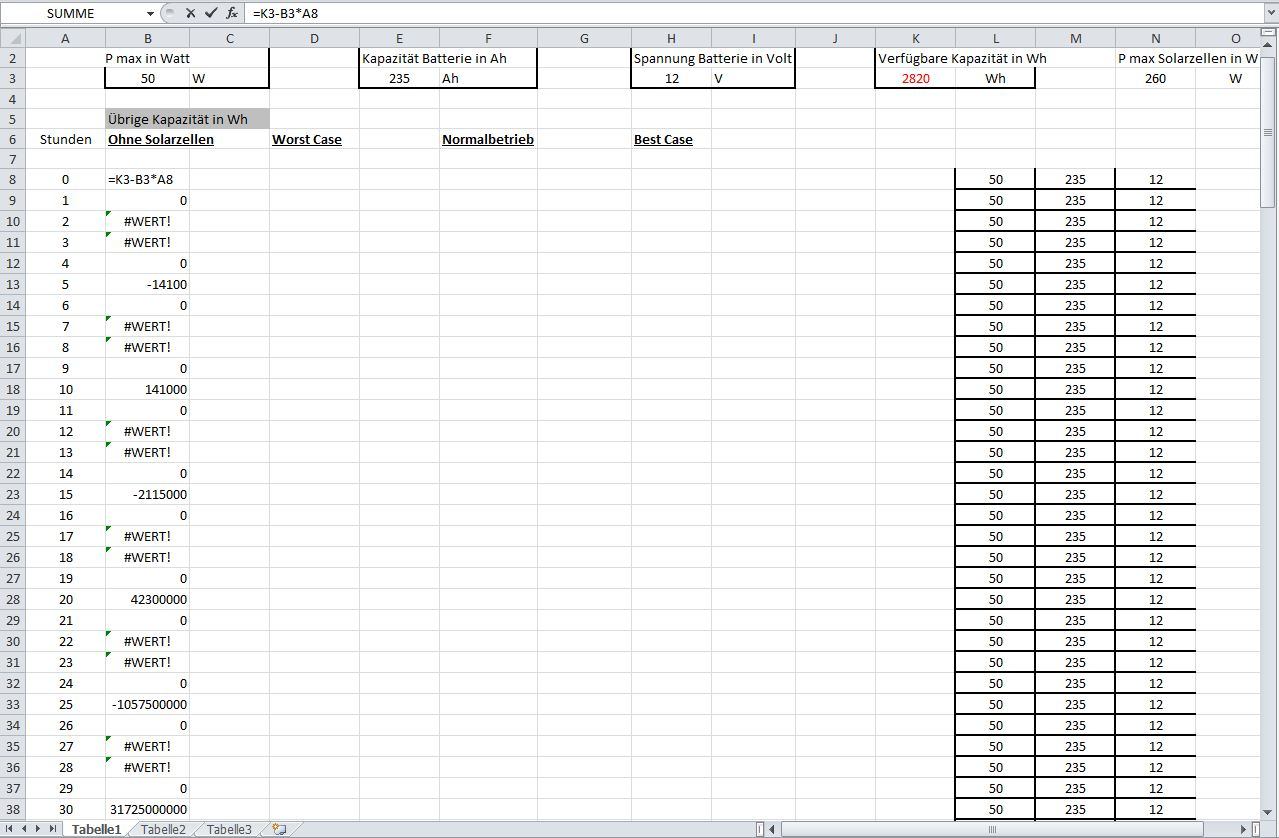Viewport: 1279px width, 838px height.
Task: Select value 12 in column N row 38
Action: tap(1155, 809)
